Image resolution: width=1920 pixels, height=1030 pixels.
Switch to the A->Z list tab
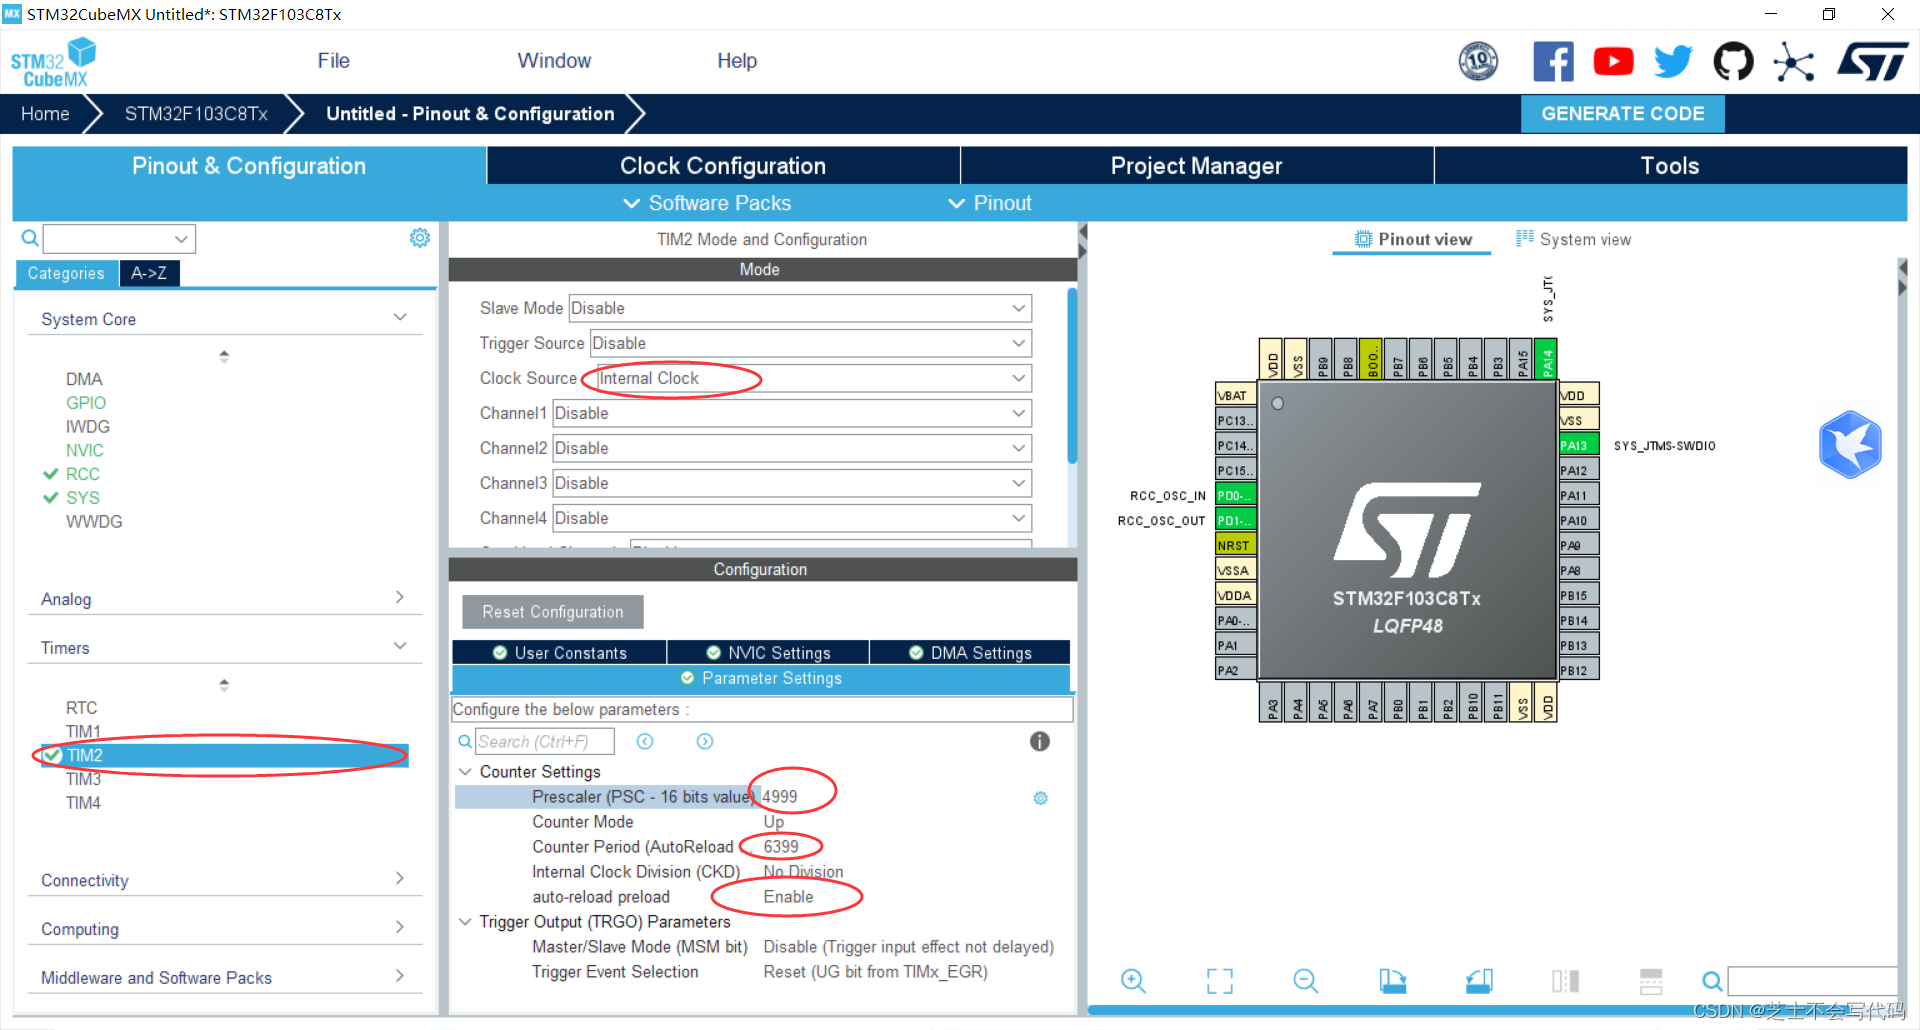[149, 273]
